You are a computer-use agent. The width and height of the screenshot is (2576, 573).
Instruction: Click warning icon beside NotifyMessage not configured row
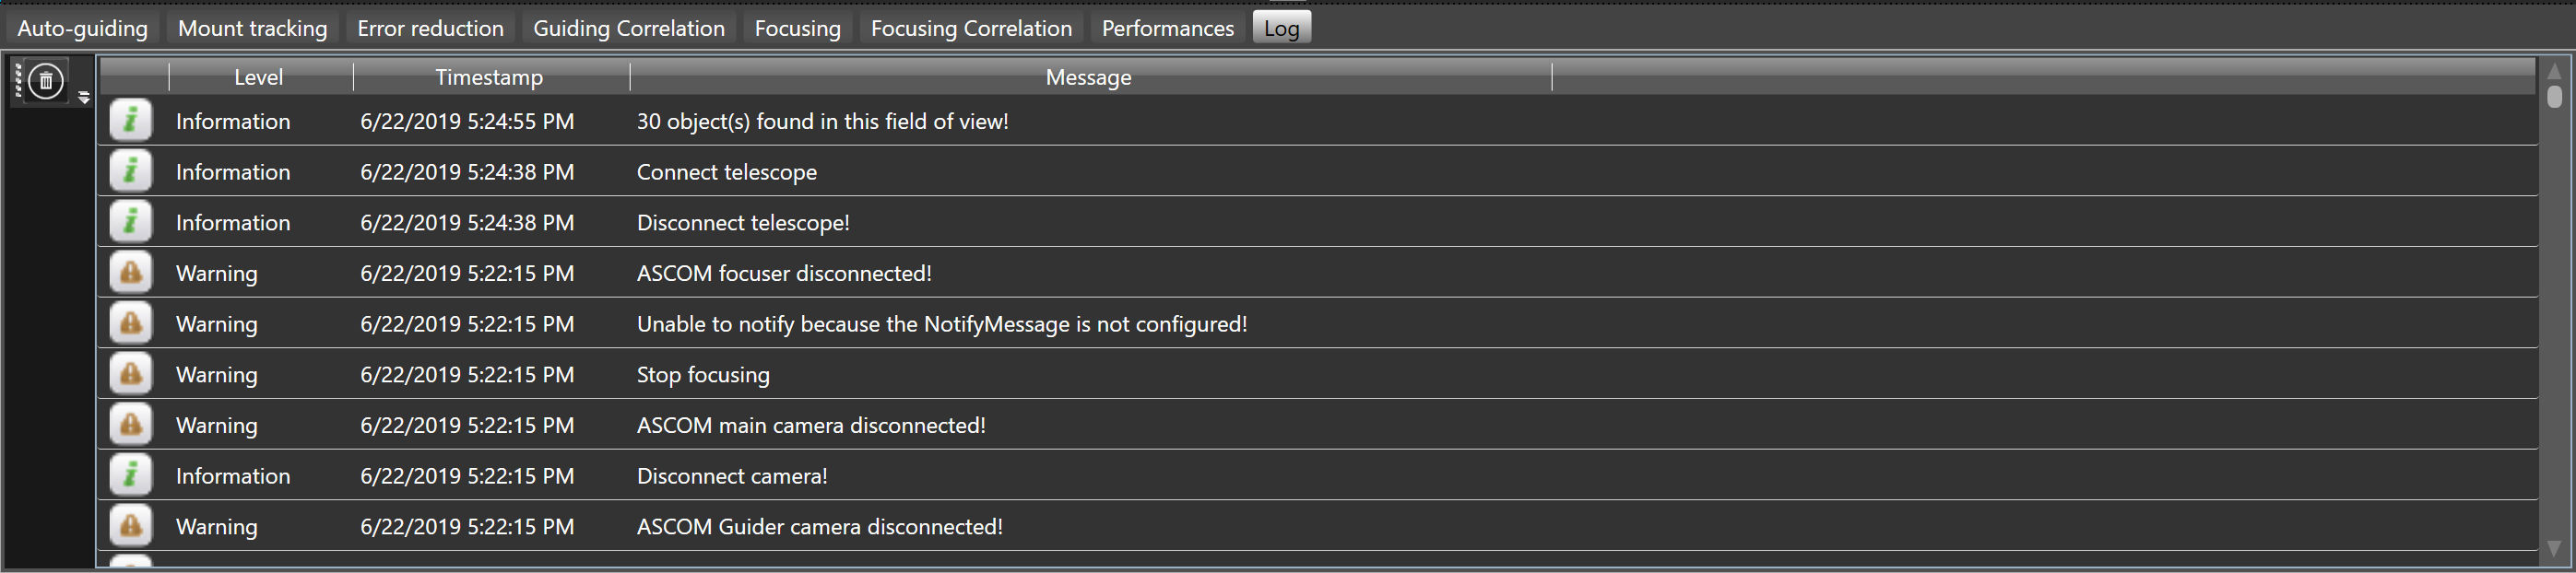click(x=131, y=323)
